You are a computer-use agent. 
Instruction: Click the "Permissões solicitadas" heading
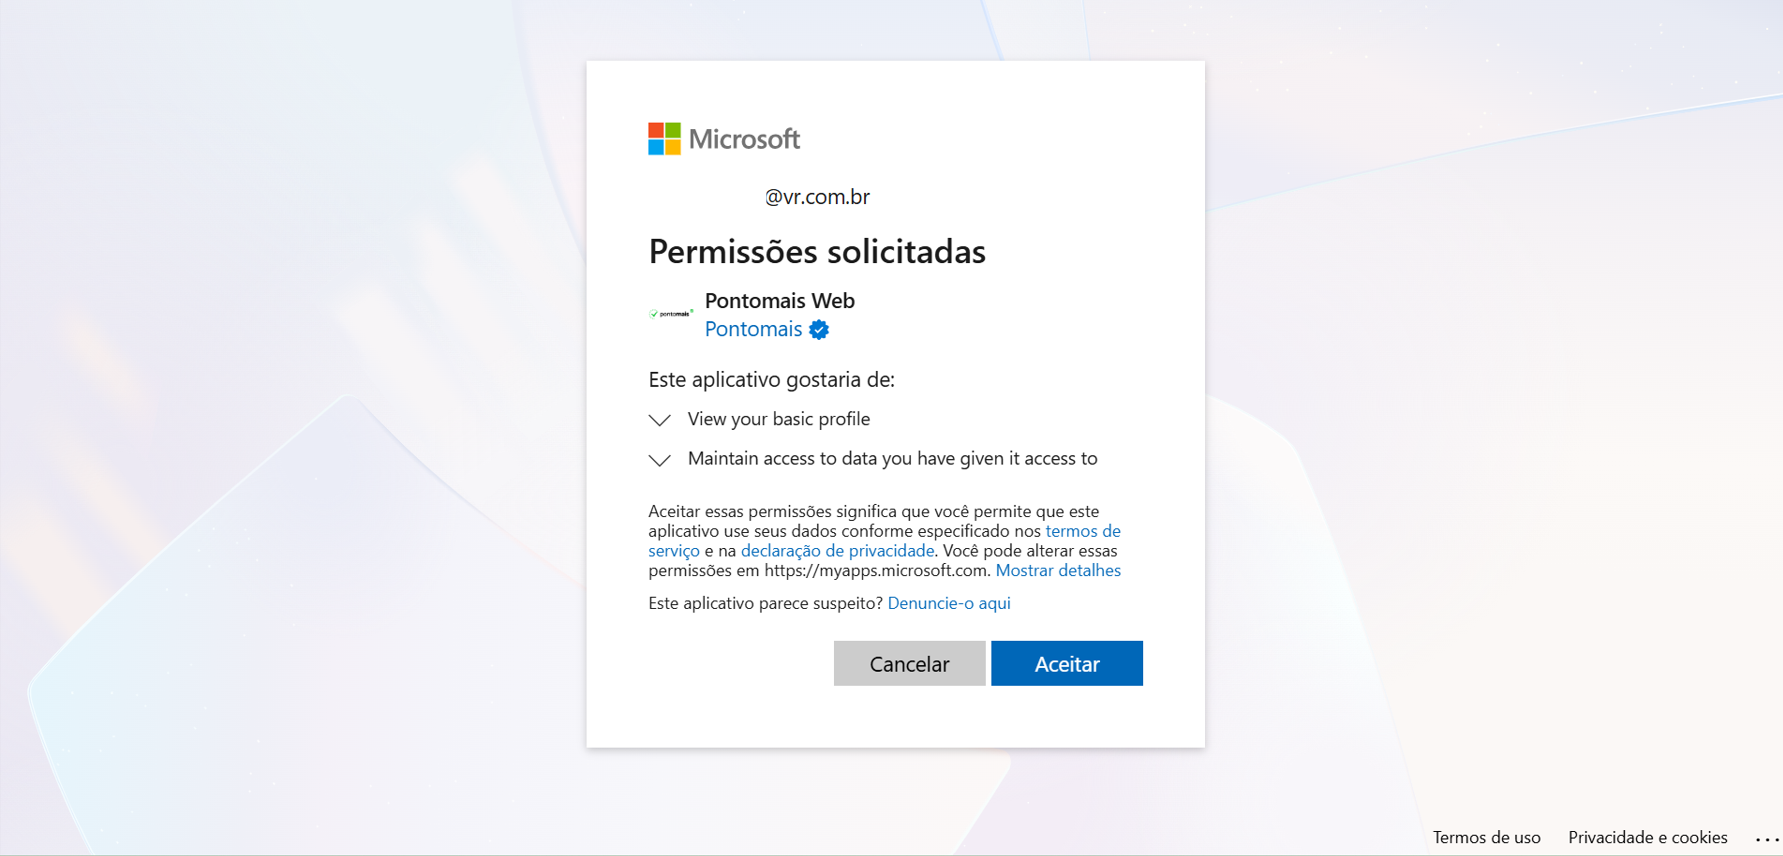tap(817, 252)
